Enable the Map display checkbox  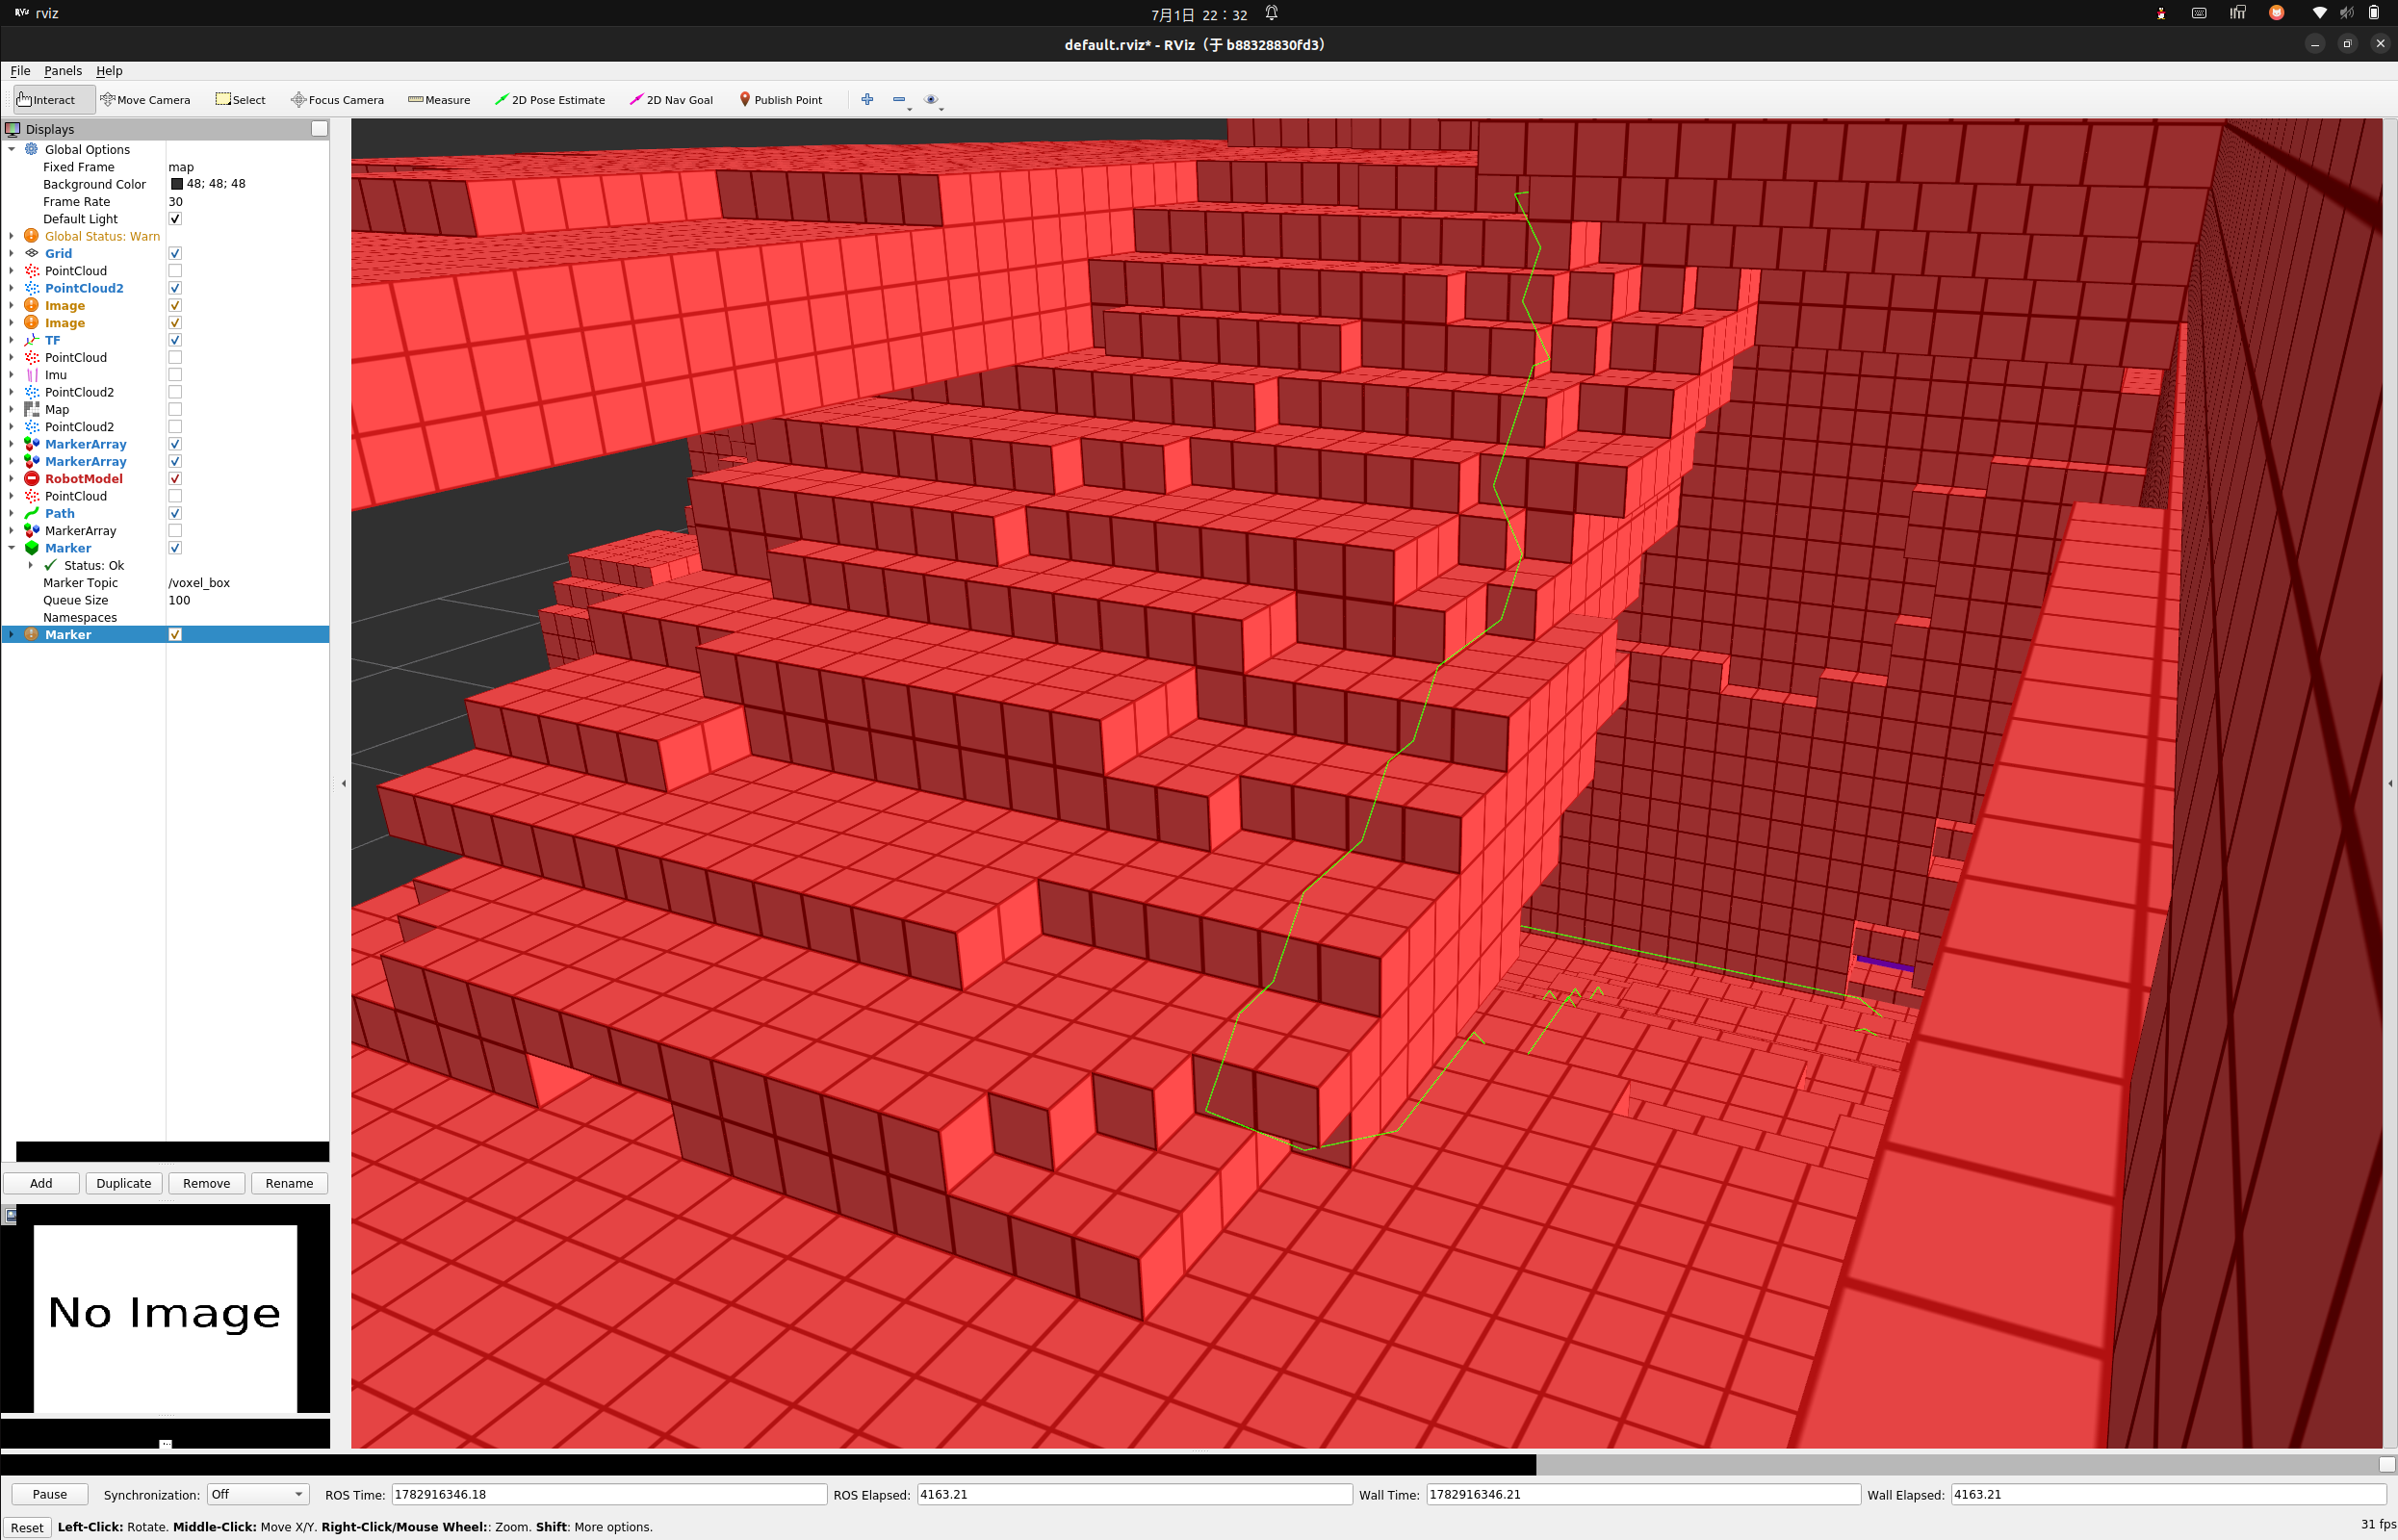pyautogui.click(x=175, y=409)
